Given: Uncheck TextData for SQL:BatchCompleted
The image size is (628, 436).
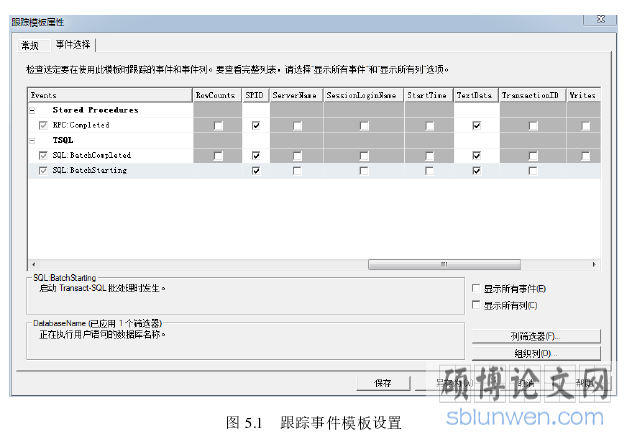Looking at the screenshot, I should 476,156.
